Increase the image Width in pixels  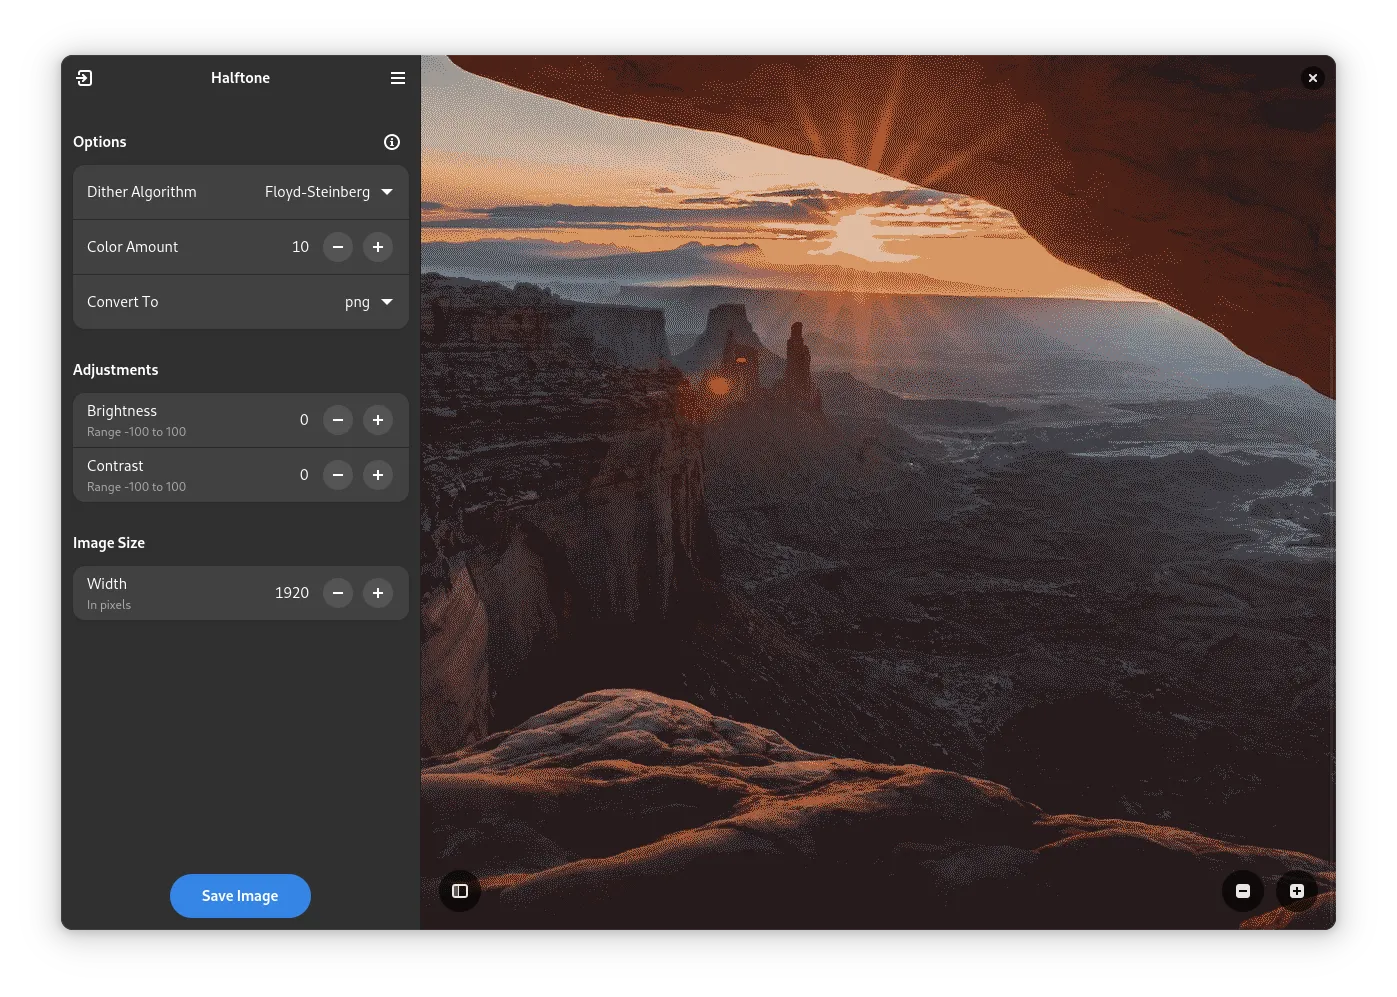point(378,593)
